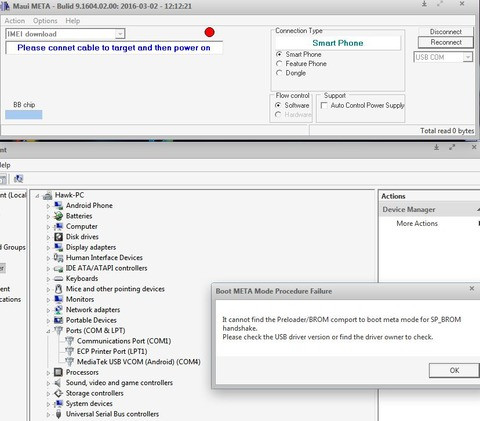The image size is (480, 421).
Task: Click the Disk drives icon
Action: [59, 237]
